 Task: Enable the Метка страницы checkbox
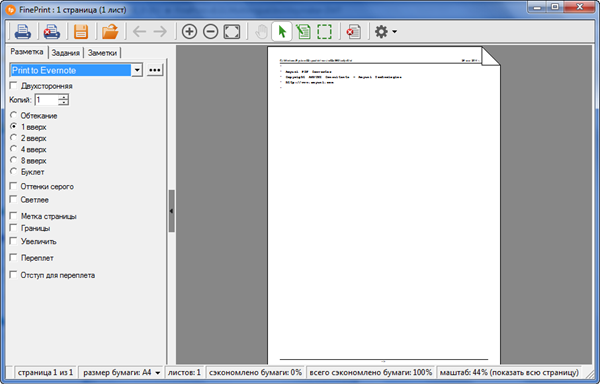point(13,216)
